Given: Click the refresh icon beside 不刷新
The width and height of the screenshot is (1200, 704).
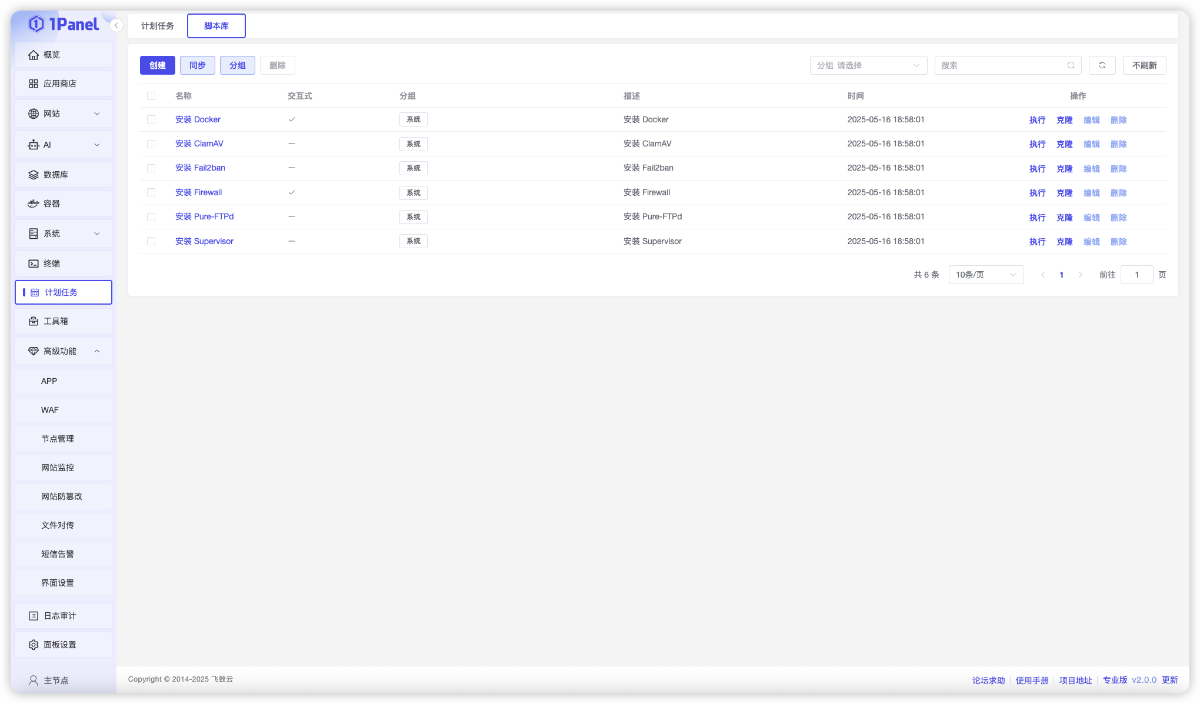Looking at the screenshot, I should pyautogui.click(x=1102, y=64).
